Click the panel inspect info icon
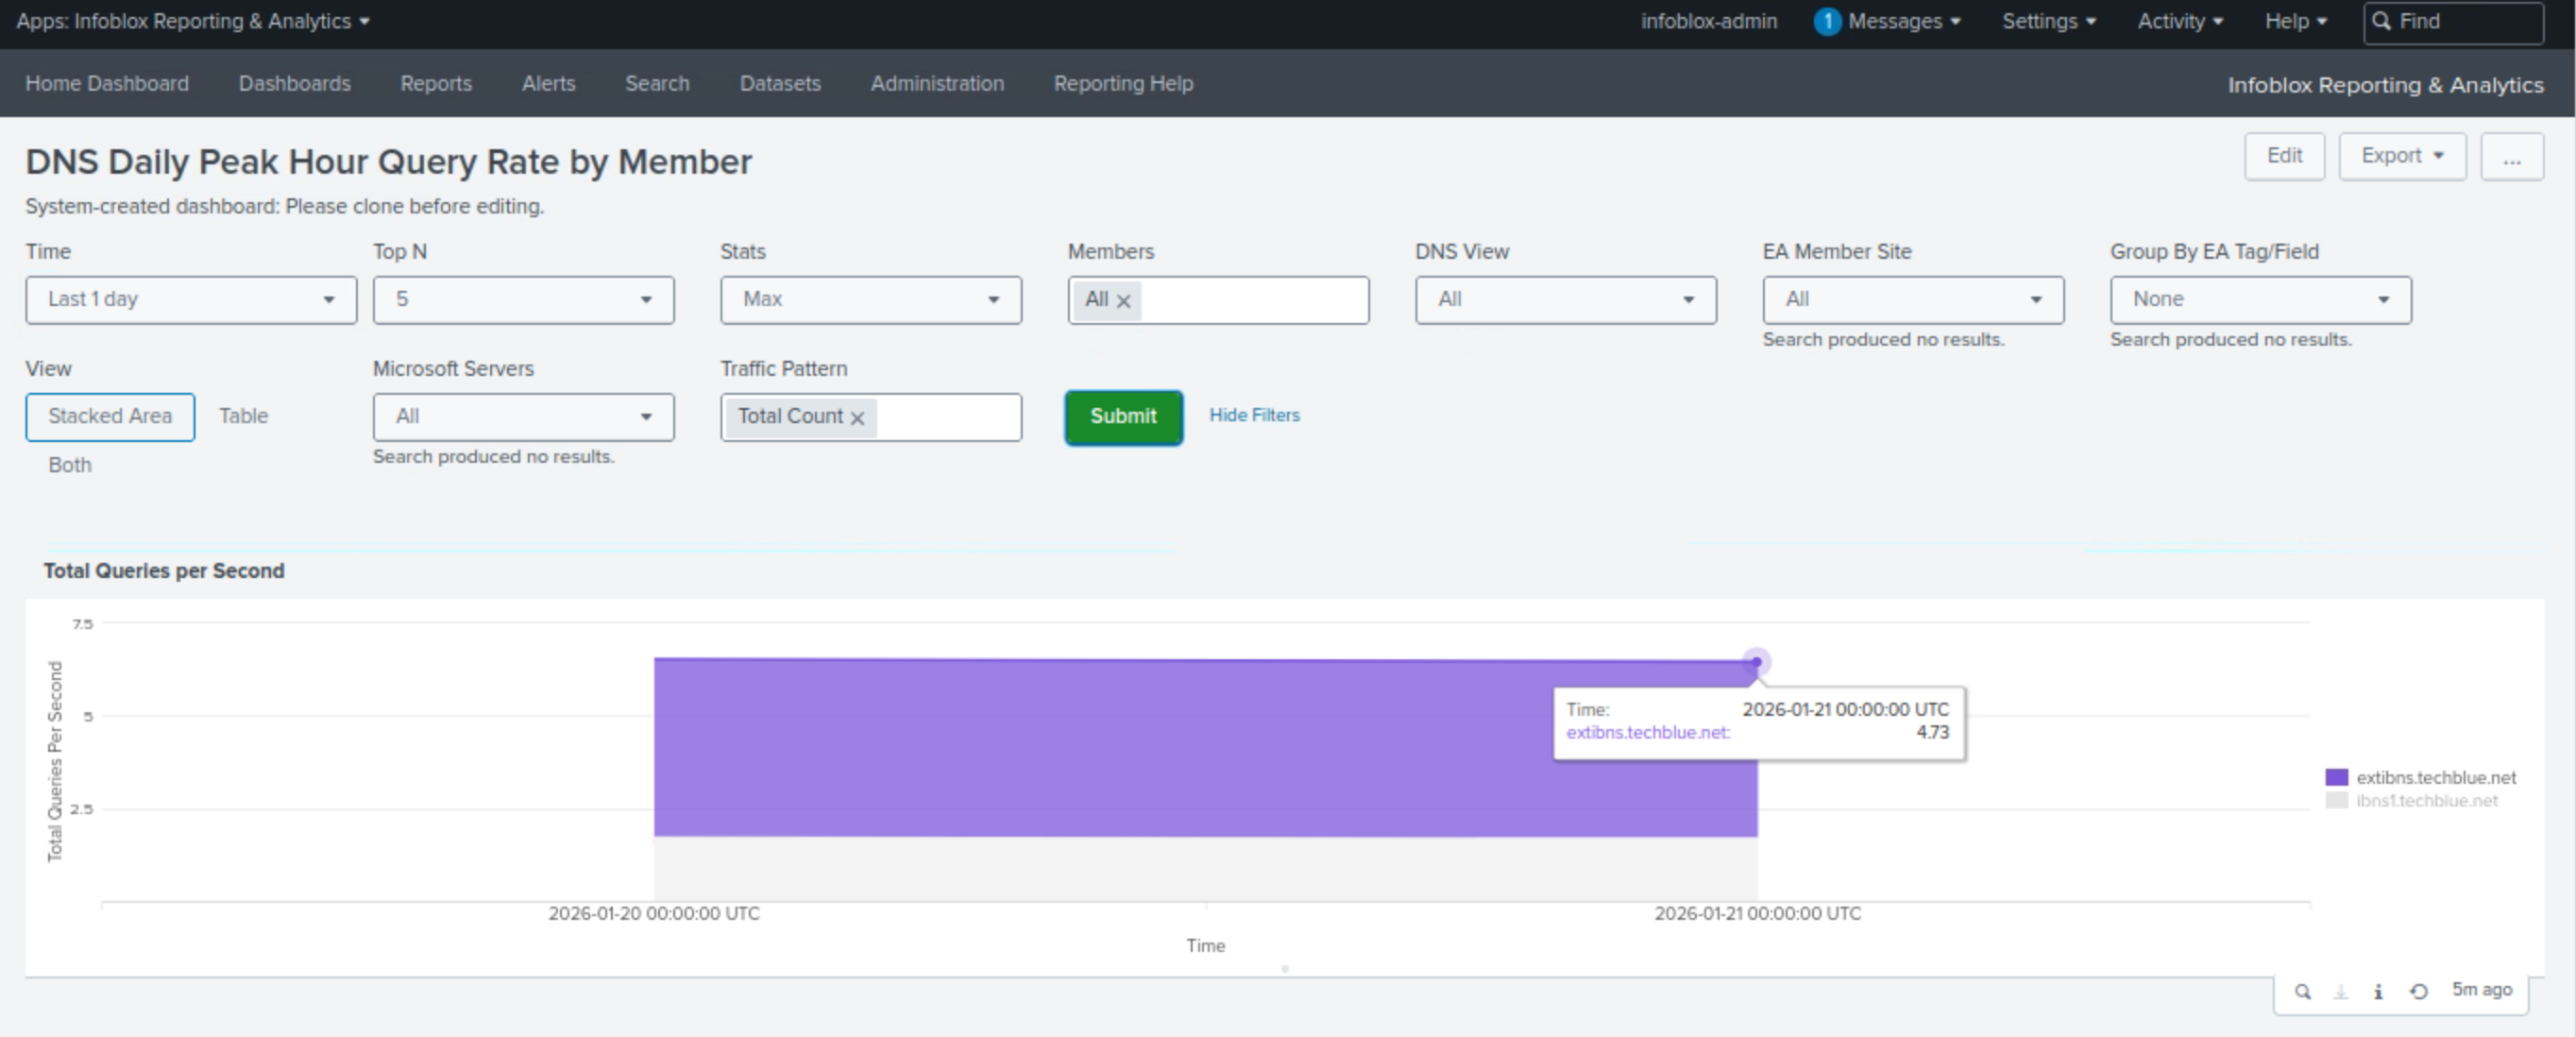The width and height of the screenshot is (2576, 1037). click(x=2378, y=991)
